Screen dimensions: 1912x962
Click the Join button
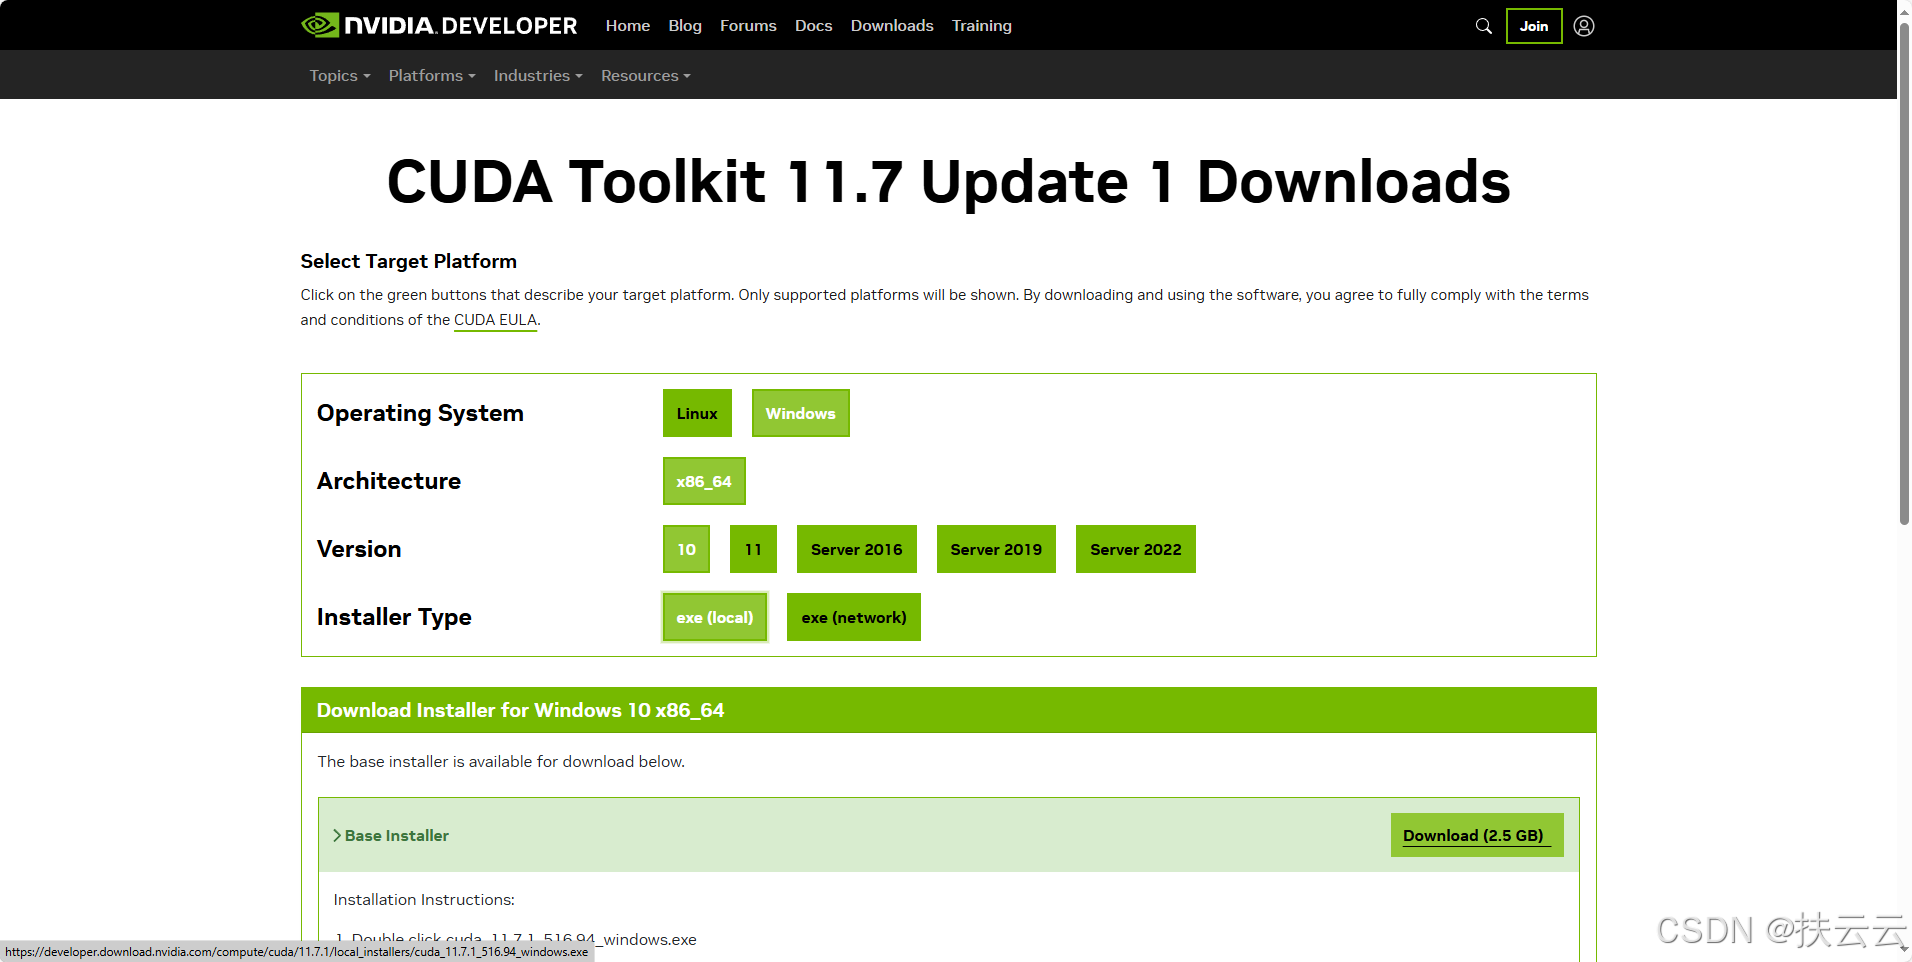(x=1534, y=26)
